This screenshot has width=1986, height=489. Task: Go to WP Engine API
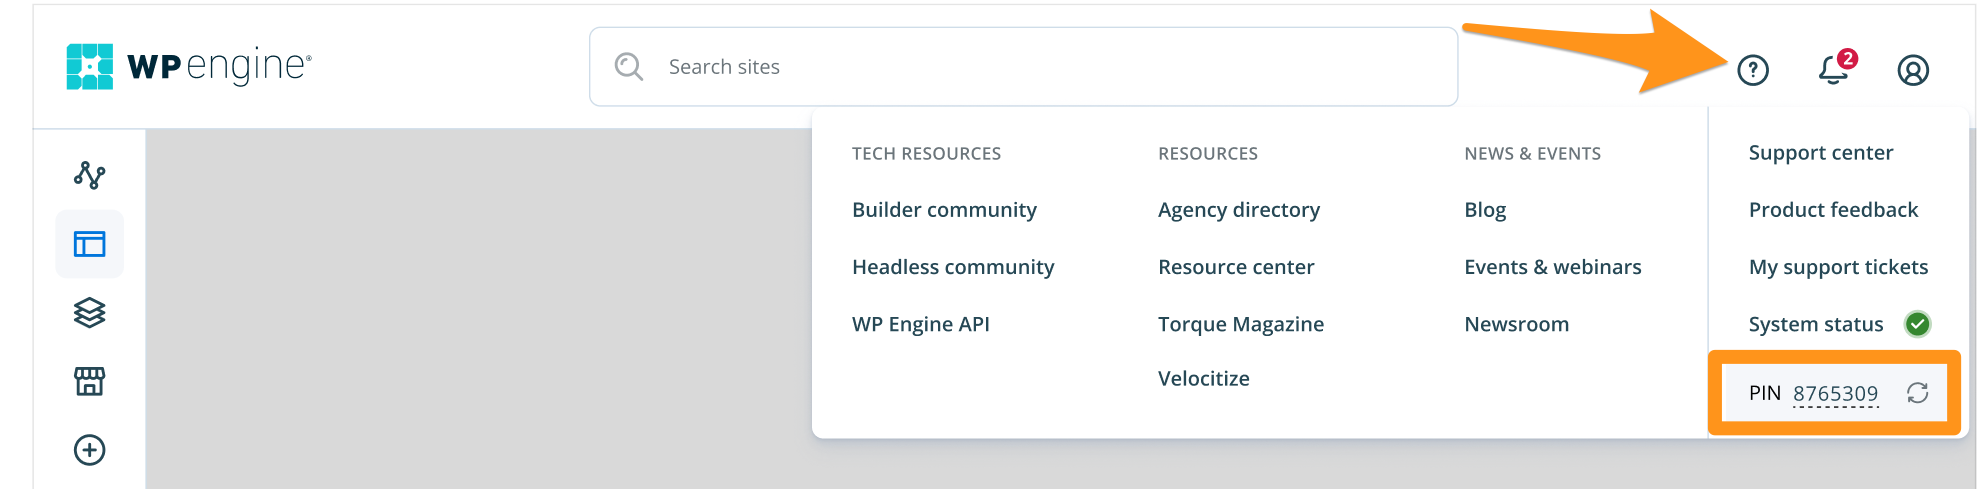920,324
